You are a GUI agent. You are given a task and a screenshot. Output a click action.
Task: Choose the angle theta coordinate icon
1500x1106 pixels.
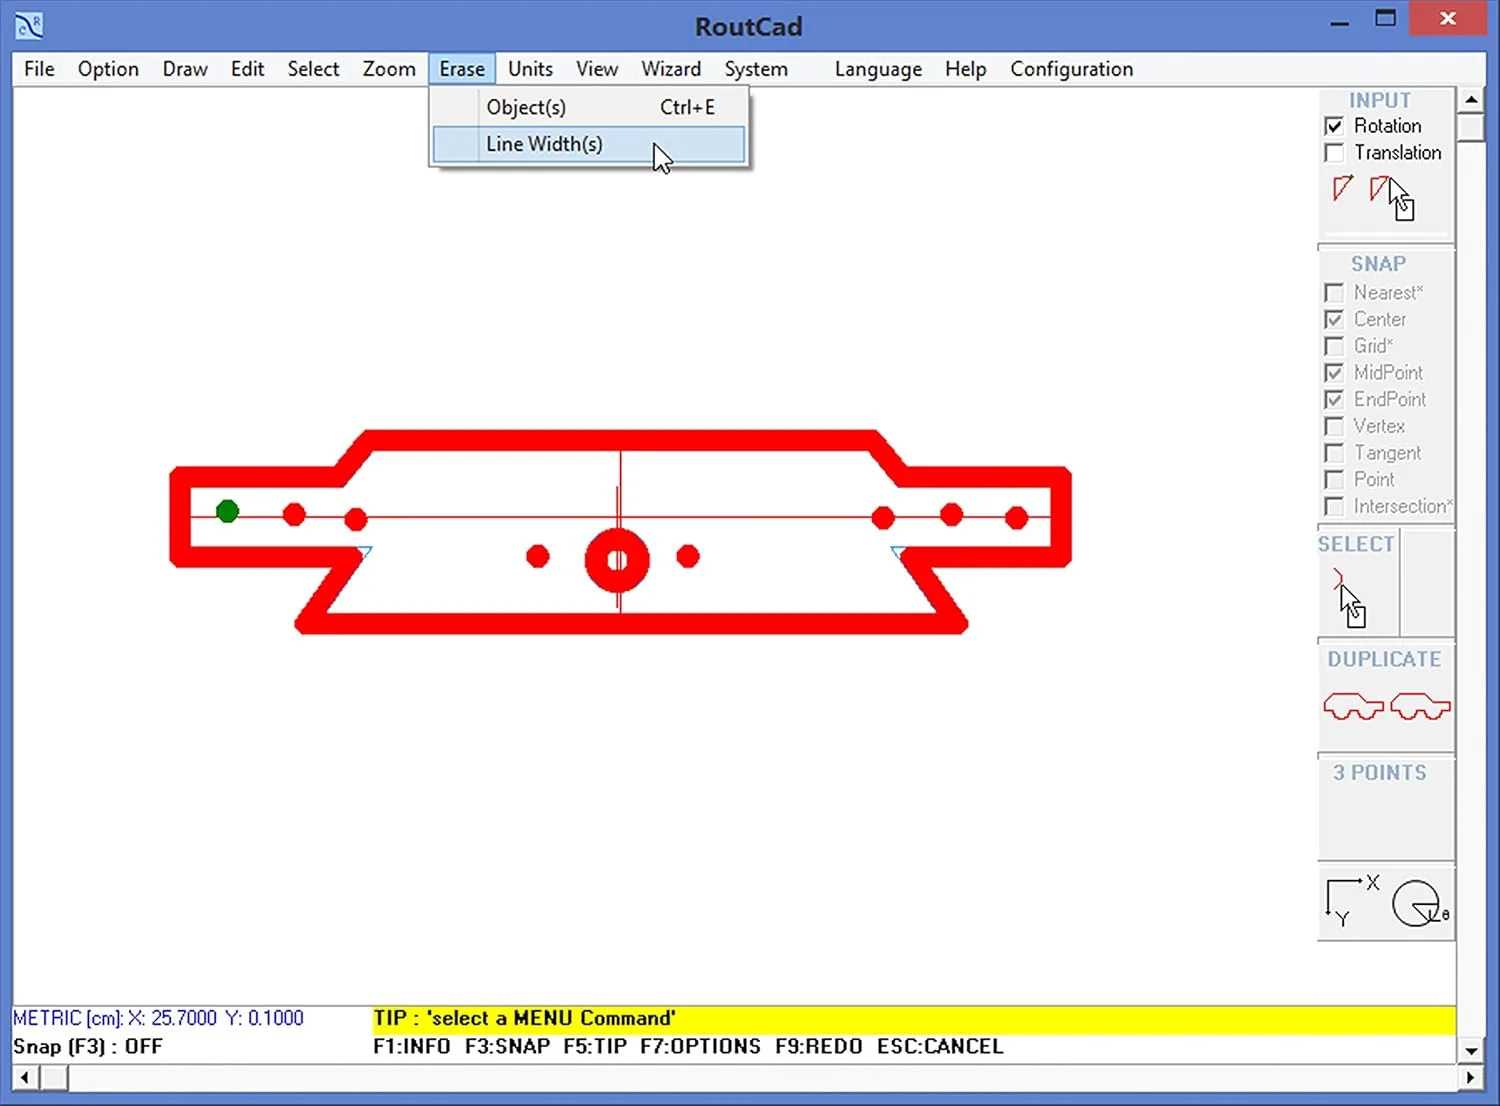pyautogui.click(x=1416, y=903)
